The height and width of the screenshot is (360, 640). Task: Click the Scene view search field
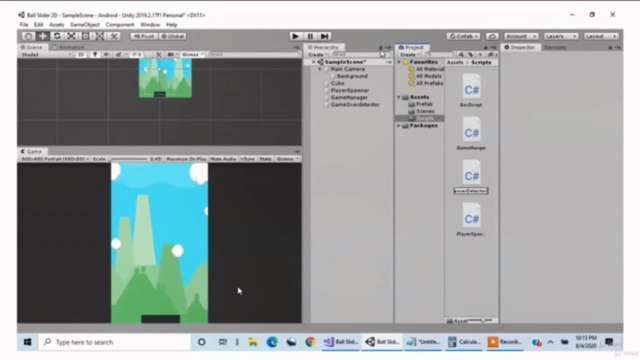[254, 55]
